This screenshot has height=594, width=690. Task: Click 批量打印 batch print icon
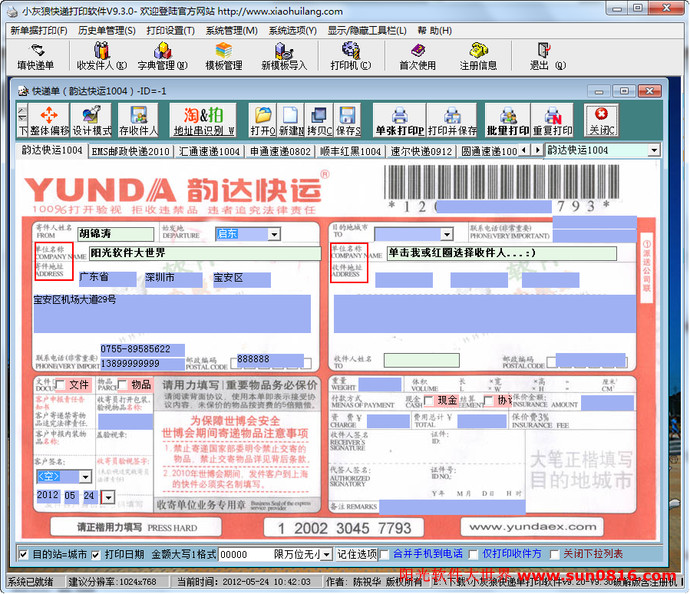(x=508, y=120)
